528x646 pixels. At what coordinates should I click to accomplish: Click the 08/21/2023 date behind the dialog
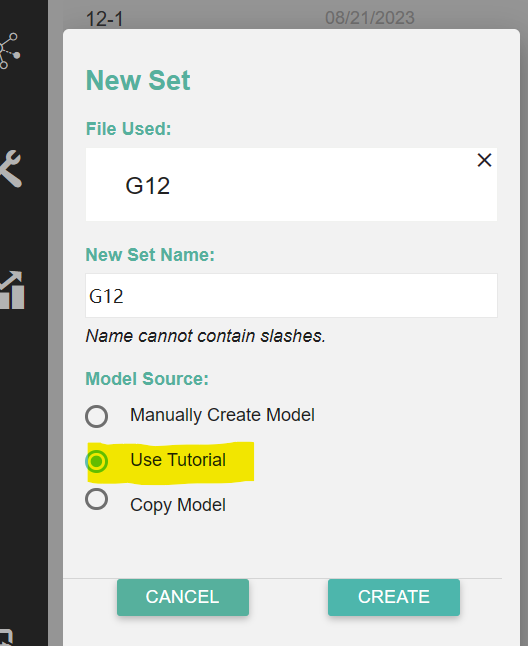pyautogui.click(x=370, y=18)
